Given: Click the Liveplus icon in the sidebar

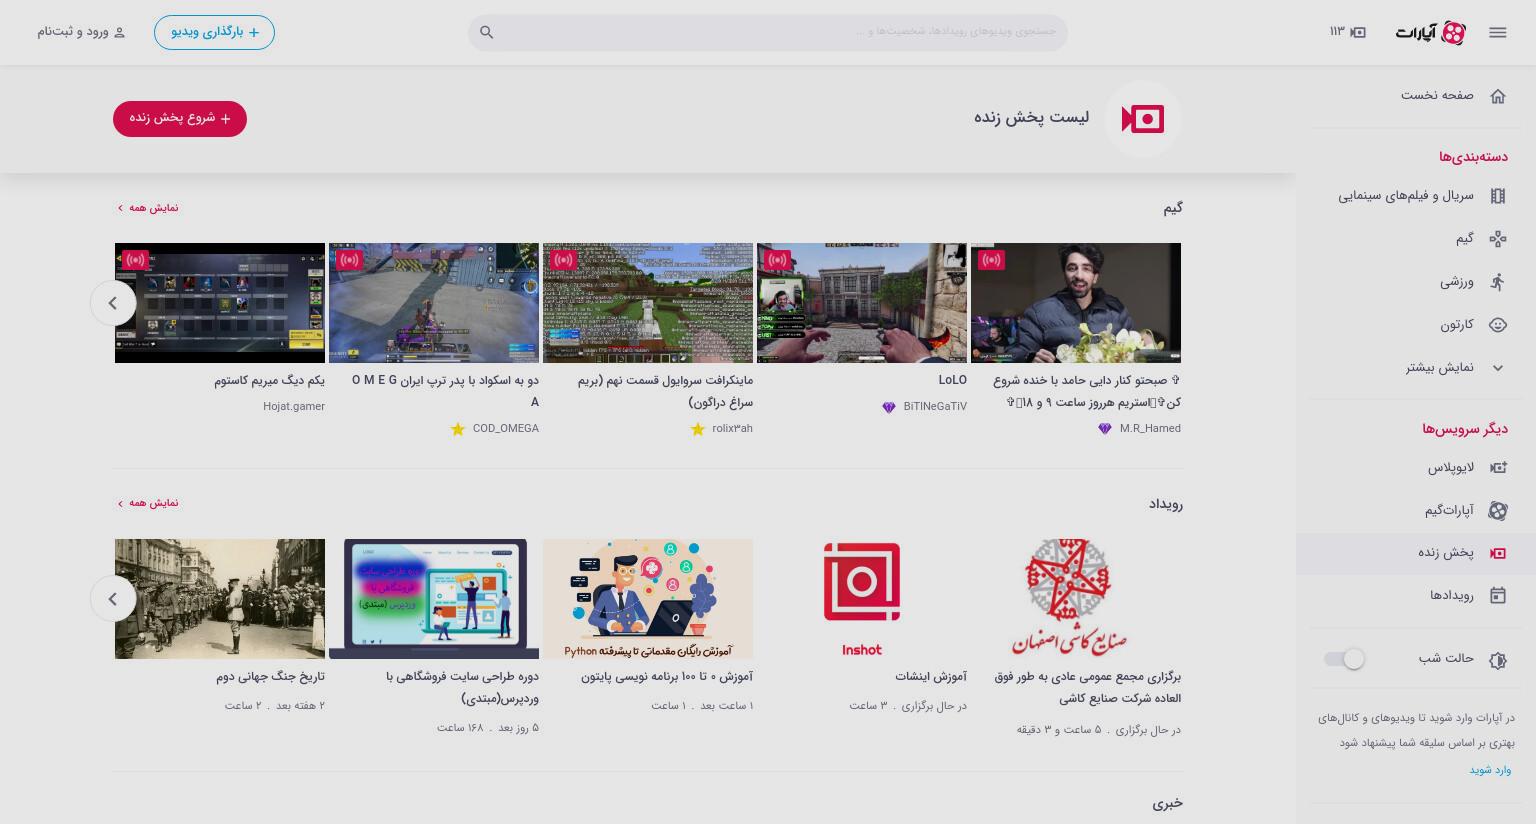Looking at the screenshot, I should [1497, 467].
